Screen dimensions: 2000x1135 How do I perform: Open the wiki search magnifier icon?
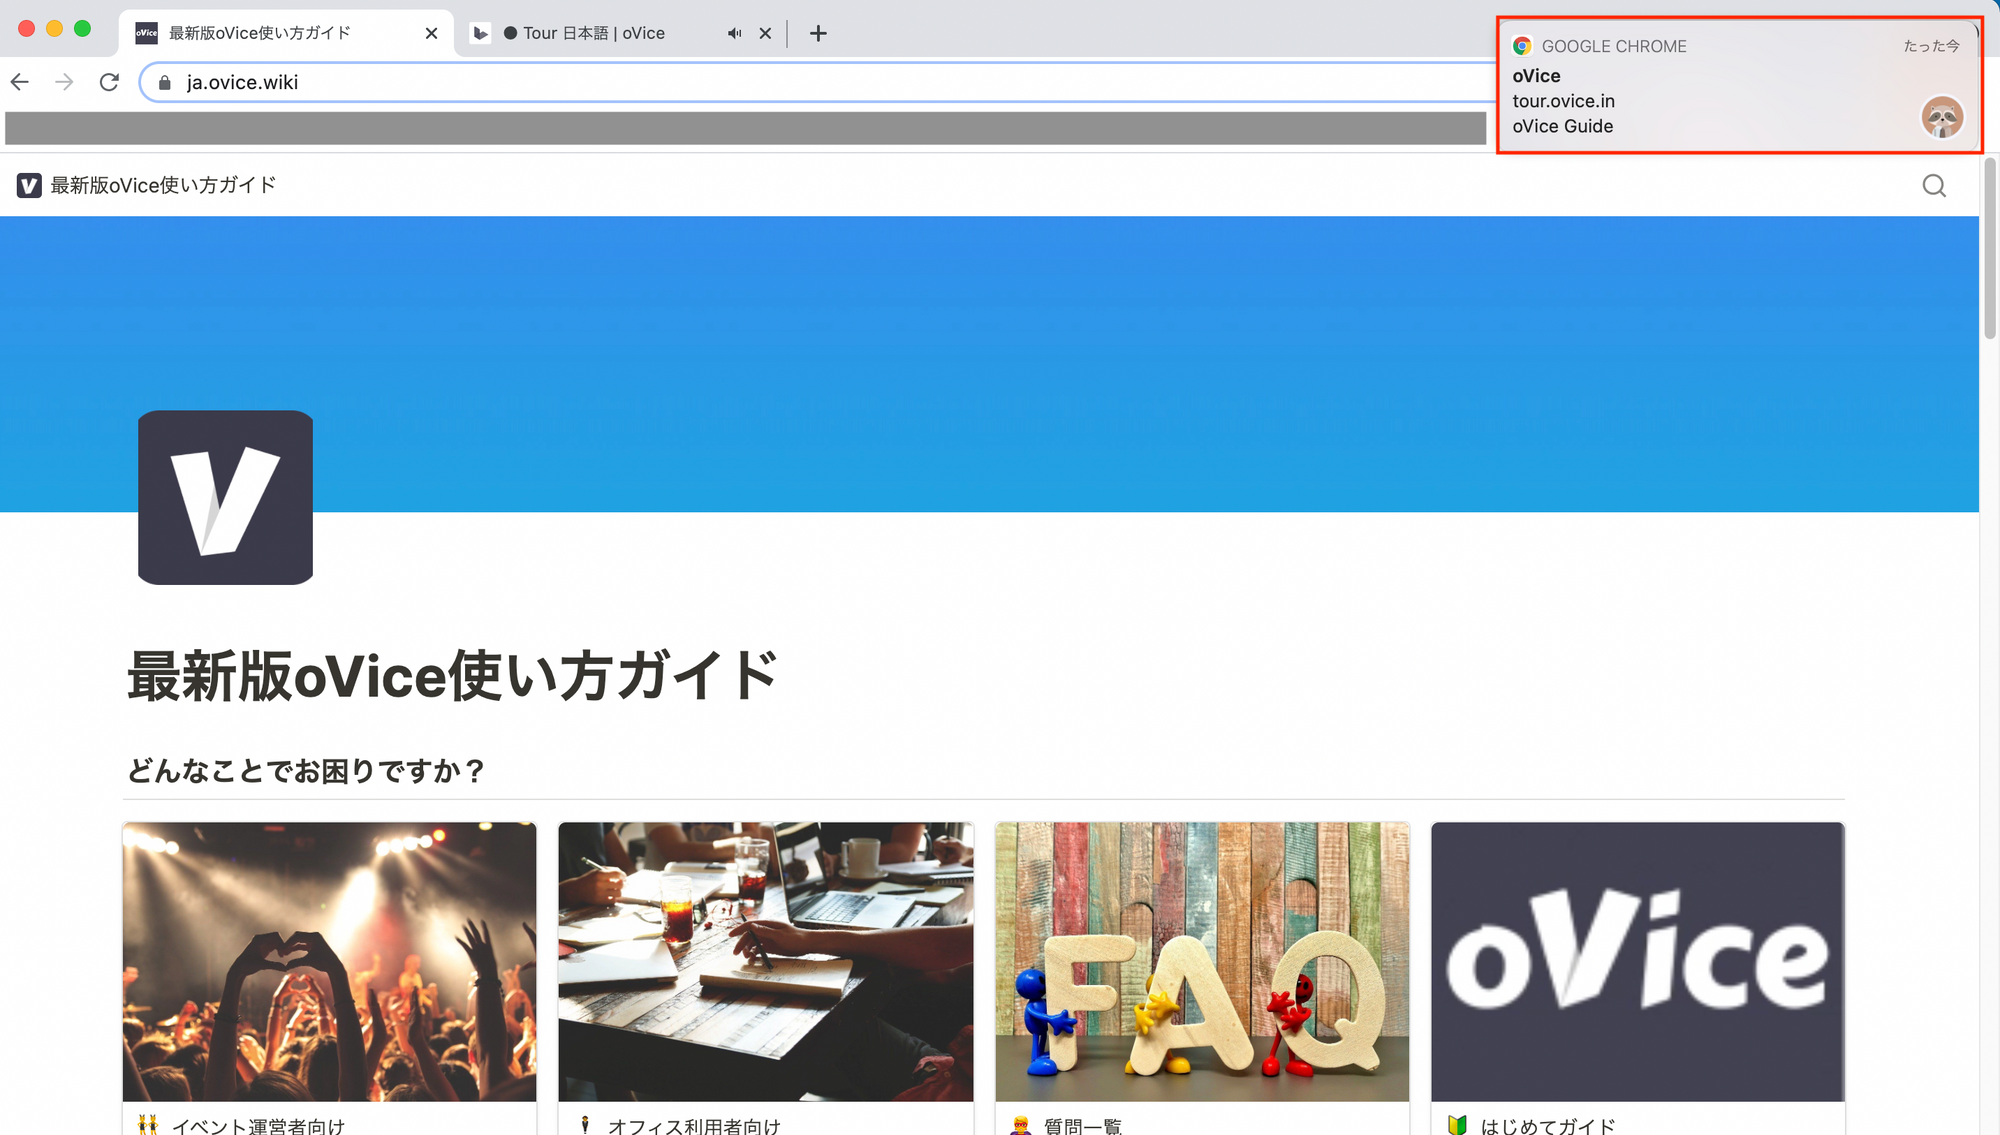[1934, 185]
